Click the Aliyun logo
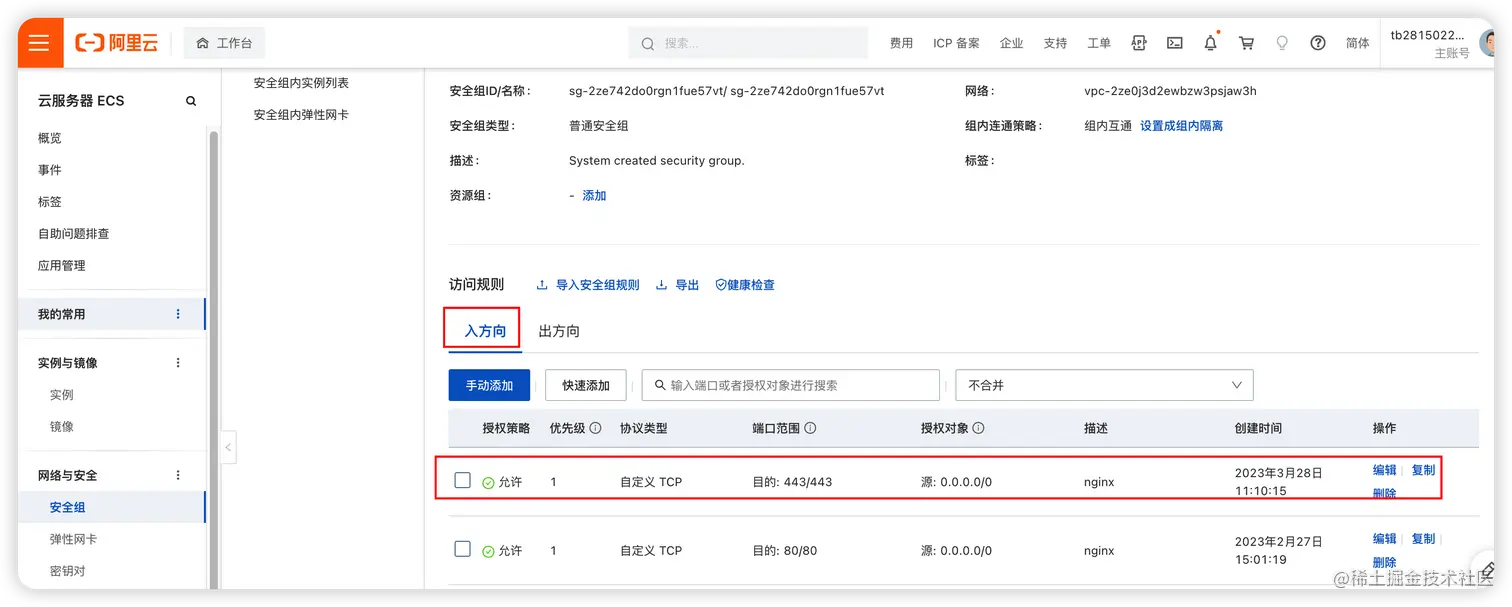Viewport: 1512px width, 607px height. pos(117,43)
